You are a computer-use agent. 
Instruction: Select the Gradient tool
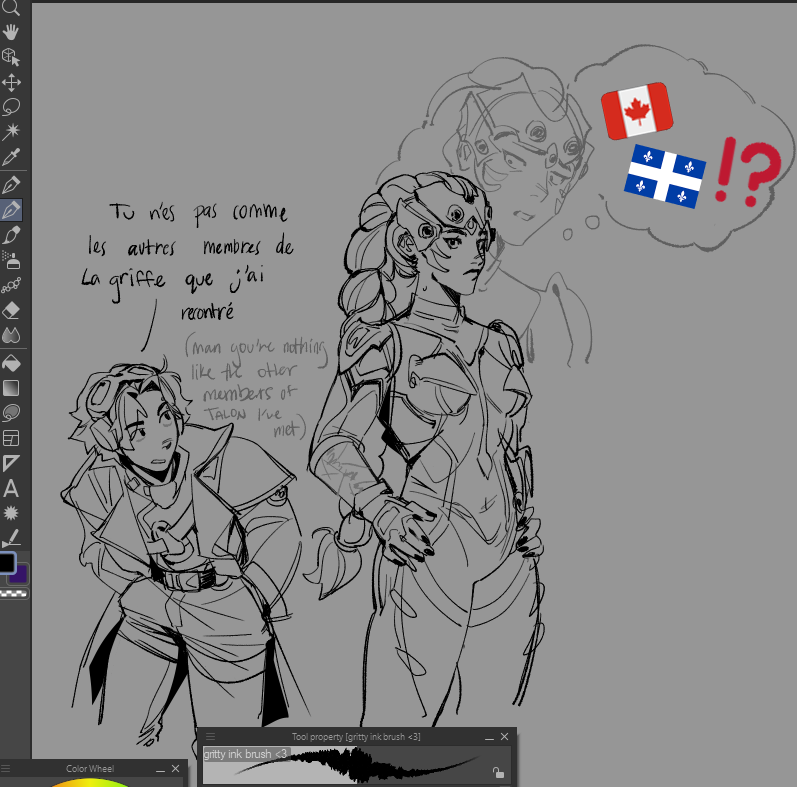11,388
